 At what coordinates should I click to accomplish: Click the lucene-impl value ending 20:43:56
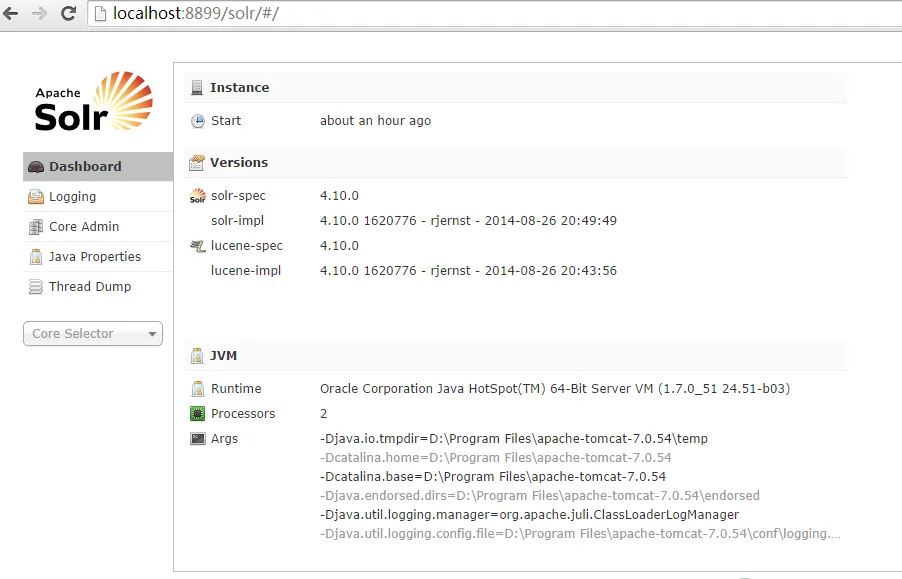pyautogui.click(x=468, y=271)
